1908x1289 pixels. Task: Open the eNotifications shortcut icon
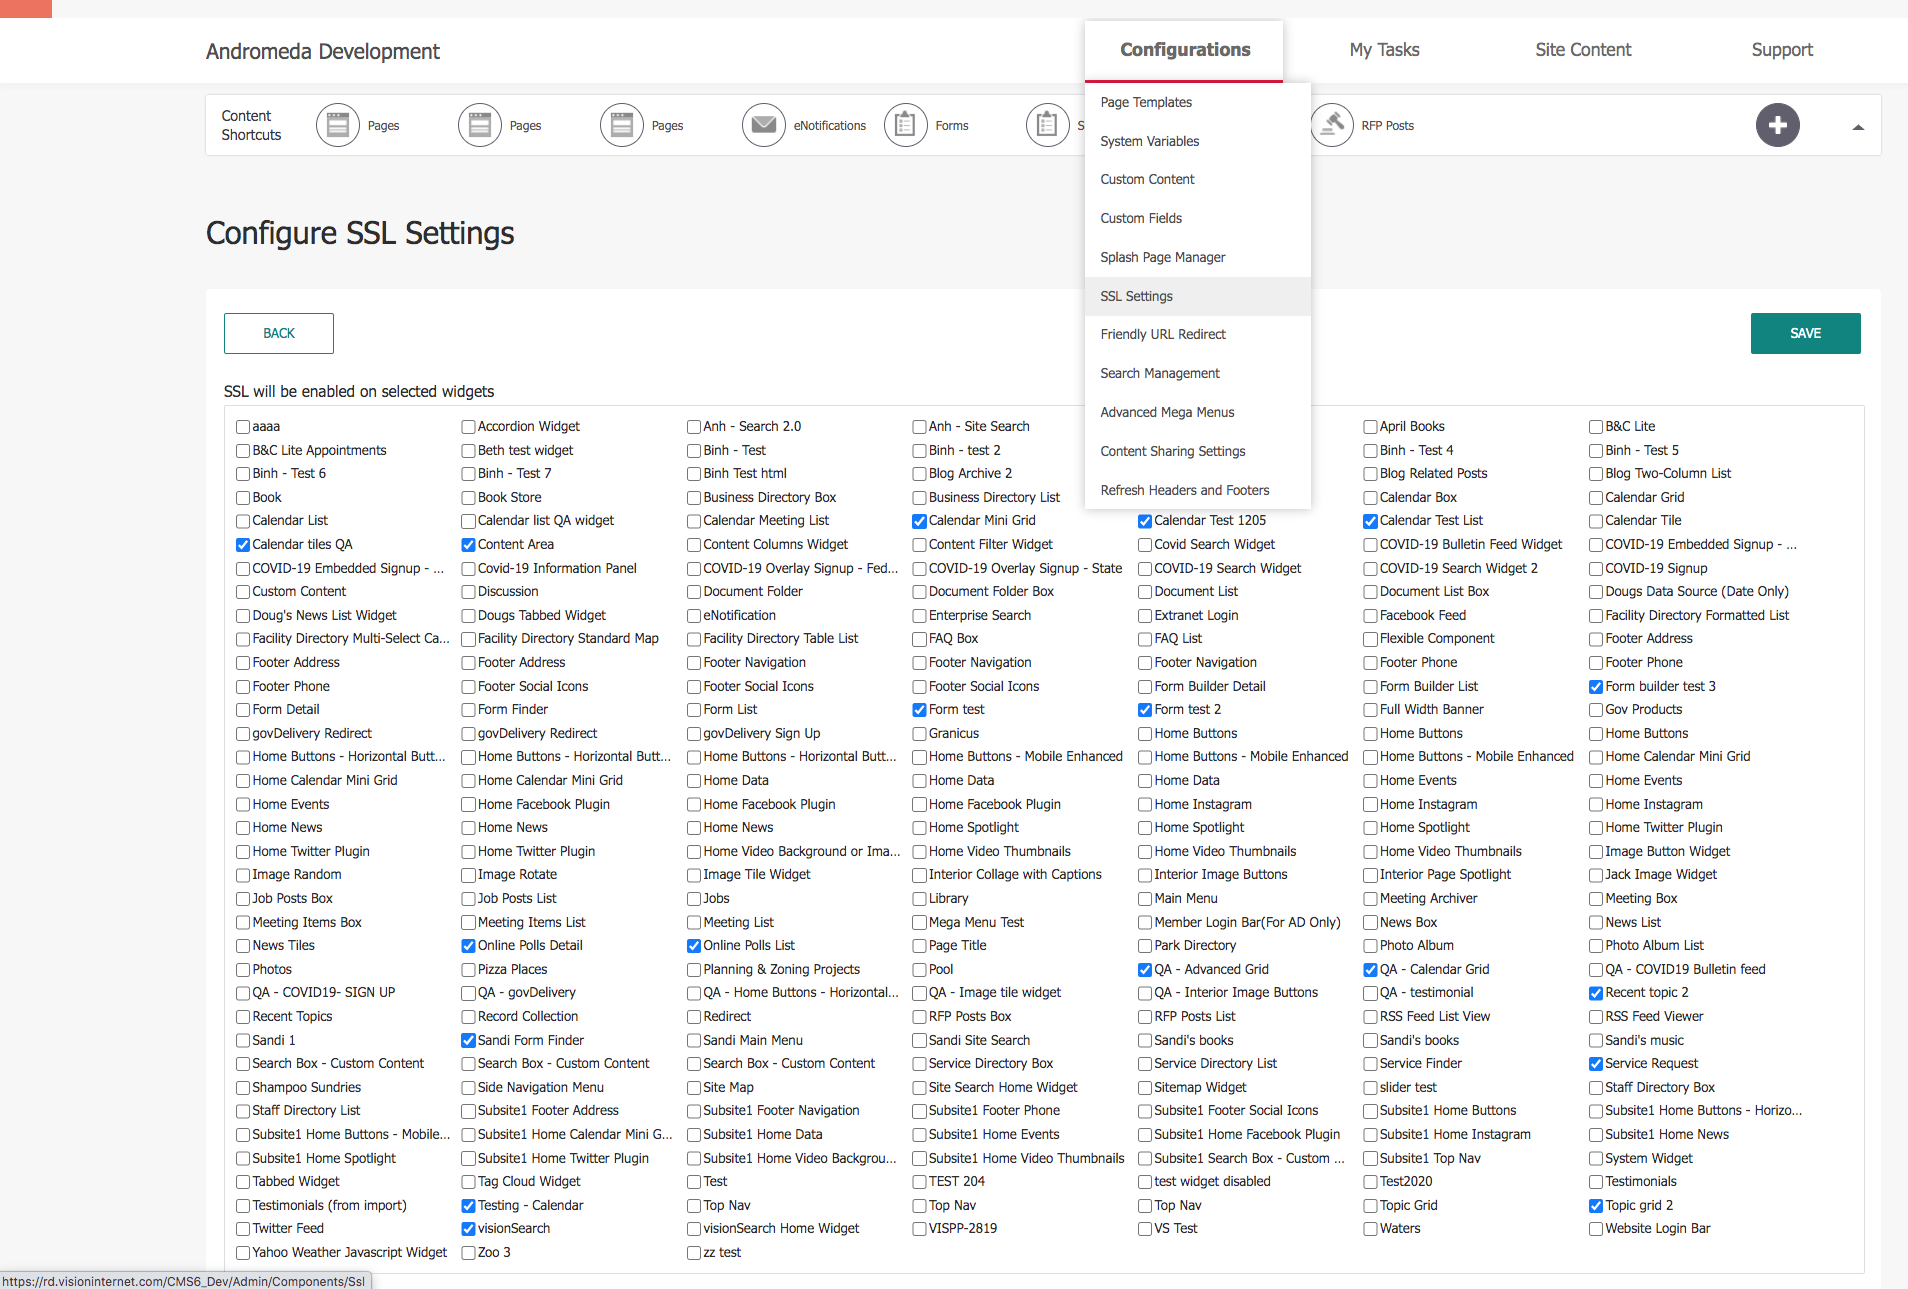(764, 125)
